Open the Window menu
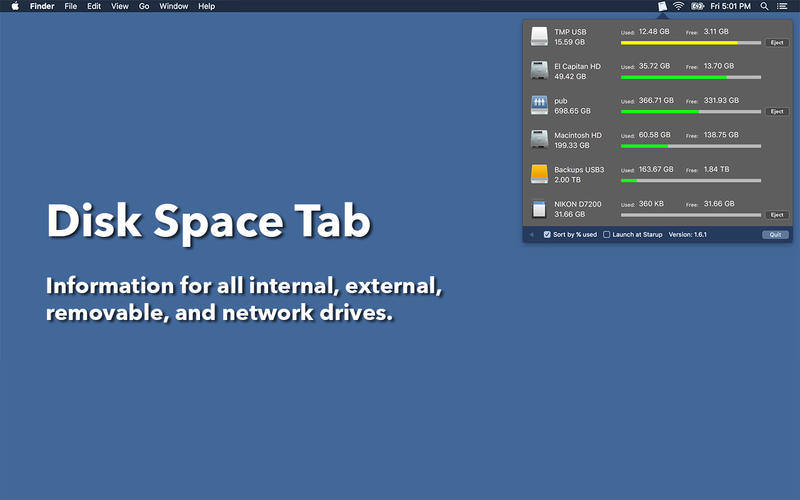Image resolution: width=800 pixels, height=500 pixels. 173,6
